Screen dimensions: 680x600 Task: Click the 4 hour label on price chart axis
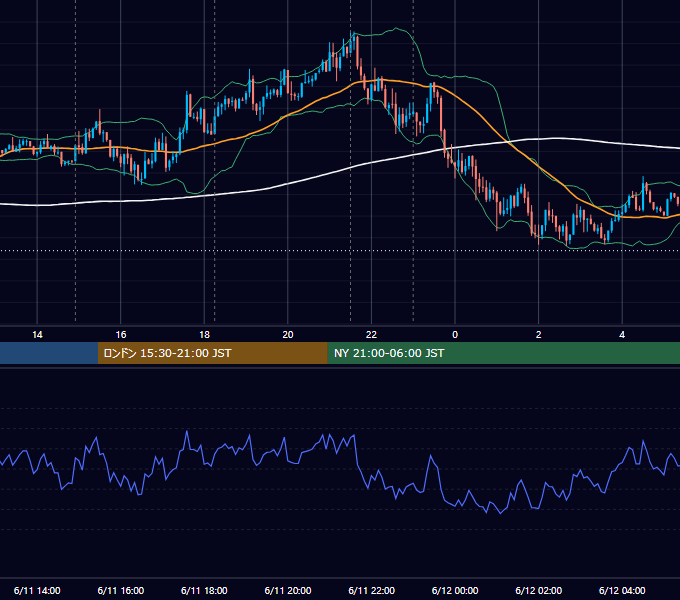coord(622,335)
